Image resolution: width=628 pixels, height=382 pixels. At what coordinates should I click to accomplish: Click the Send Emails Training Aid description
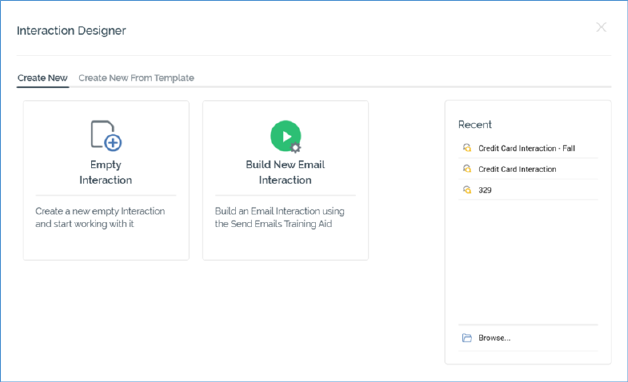tap(280, 217)
